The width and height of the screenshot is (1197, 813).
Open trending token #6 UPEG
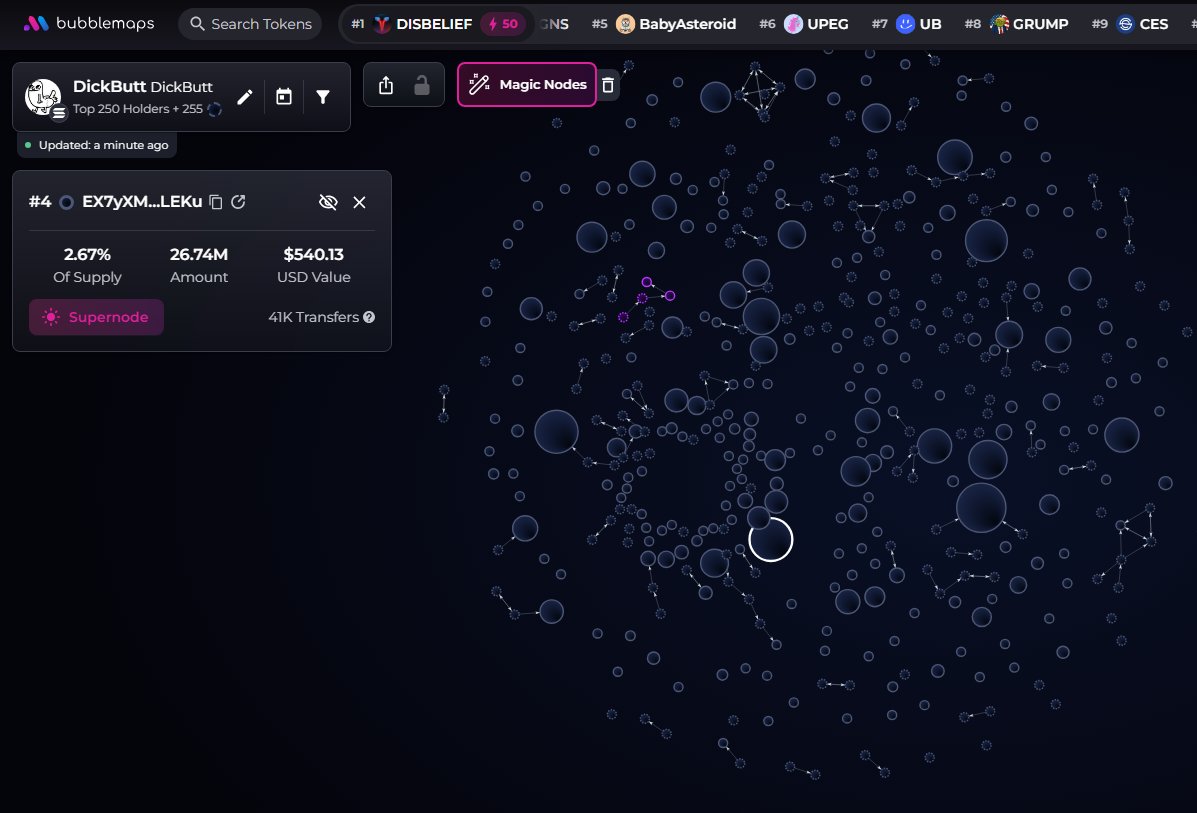tap(804, 24)
